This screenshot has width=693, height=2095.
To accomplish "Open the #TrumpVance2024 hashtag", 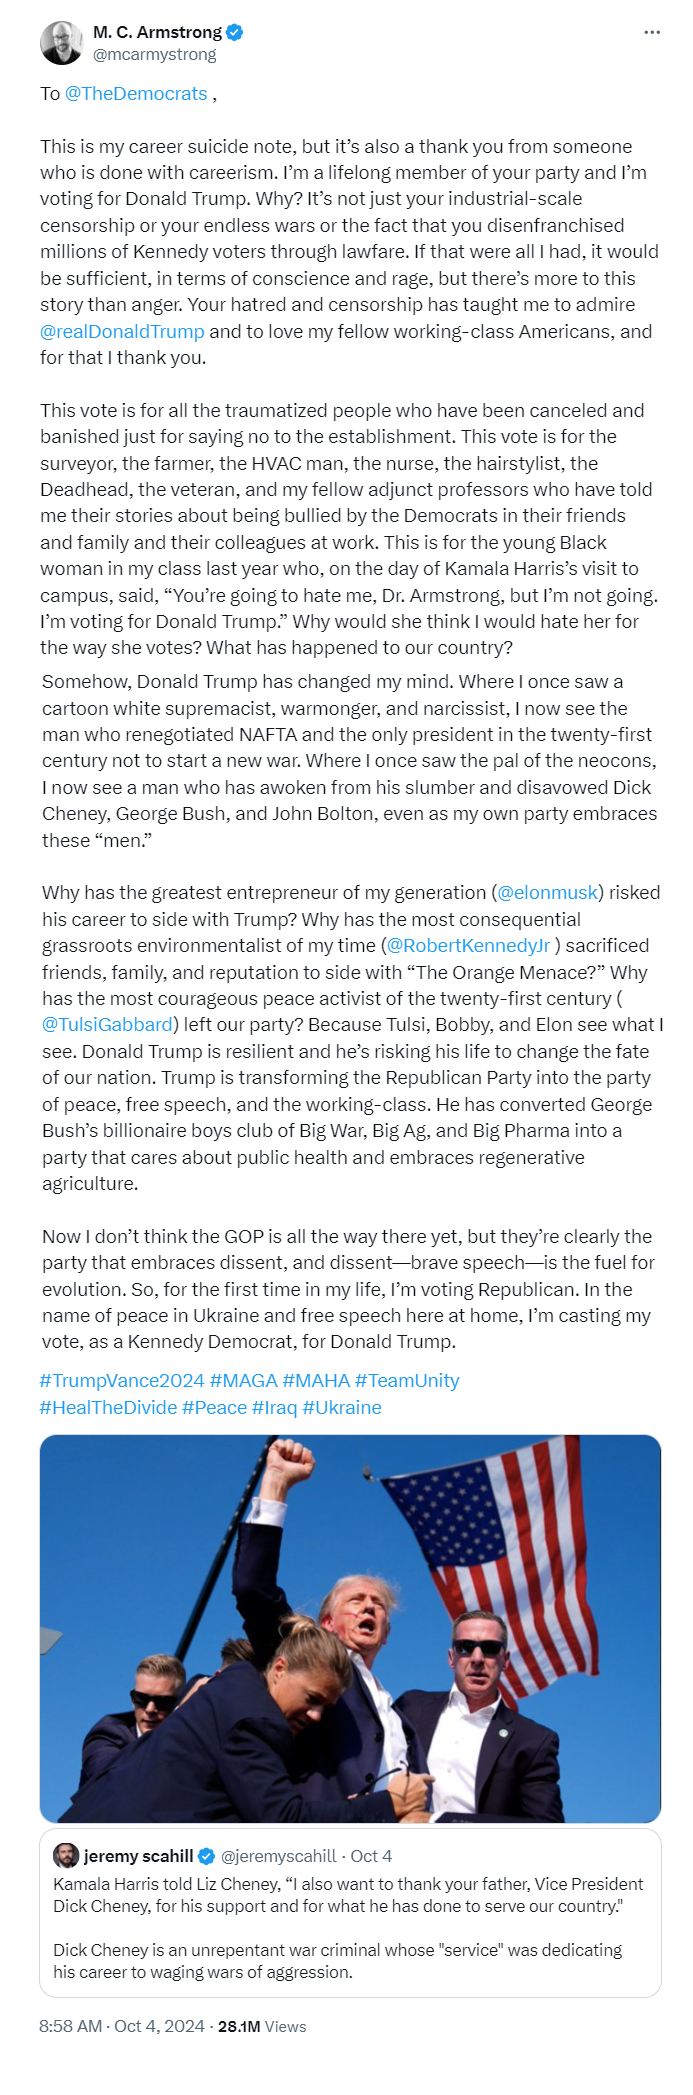I will (122, 1380).
